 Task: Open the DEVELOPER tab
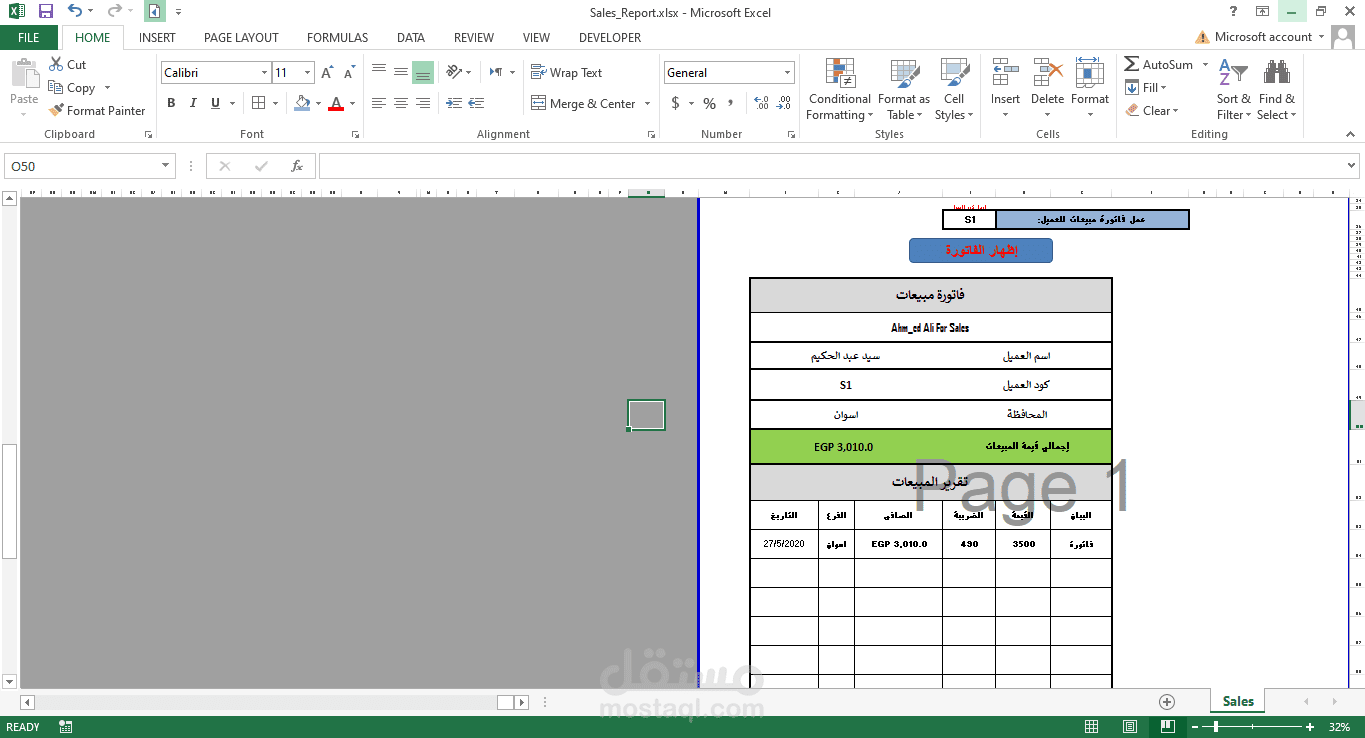[610, 37]
